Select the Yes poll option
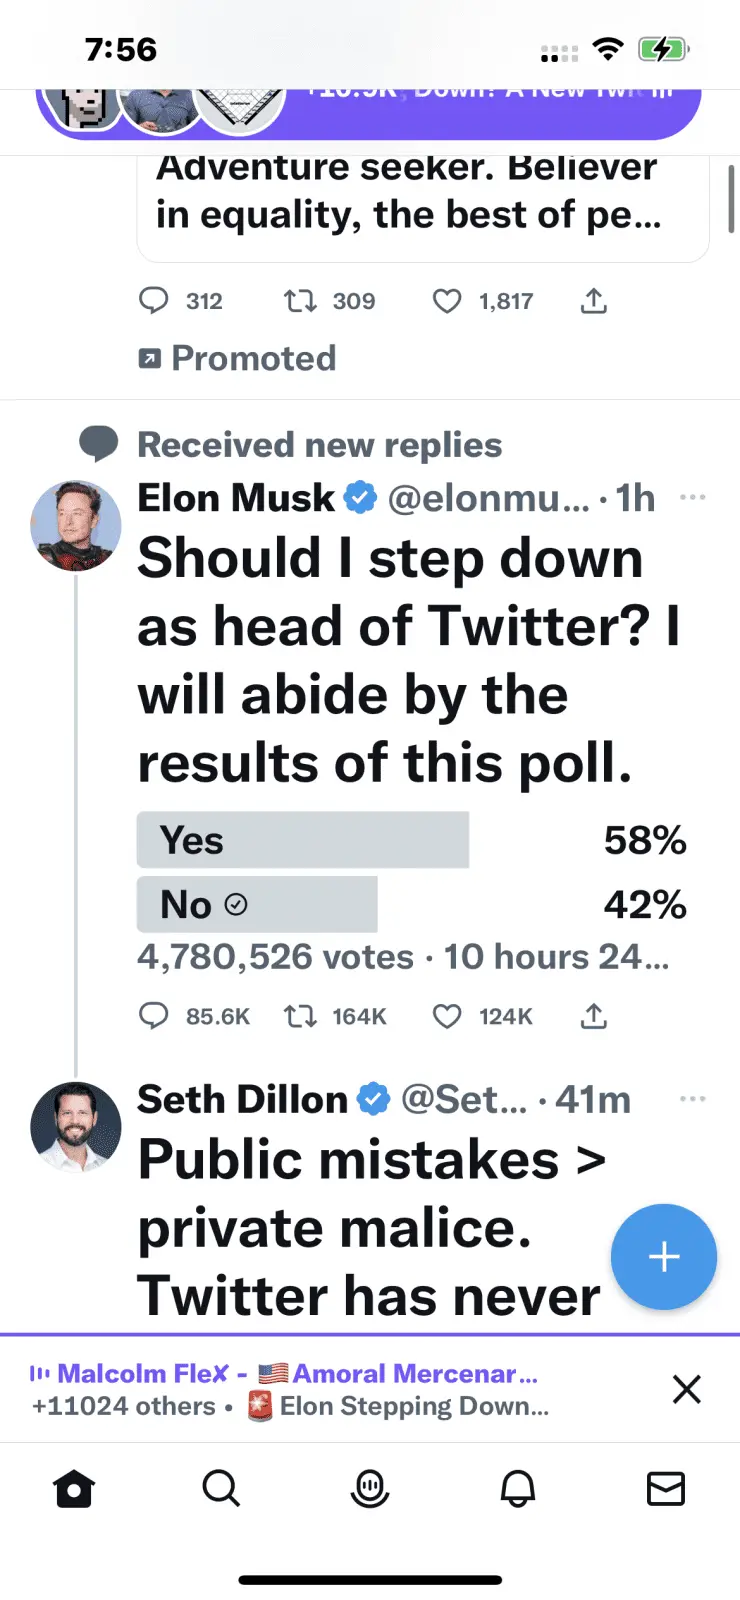 303,840
